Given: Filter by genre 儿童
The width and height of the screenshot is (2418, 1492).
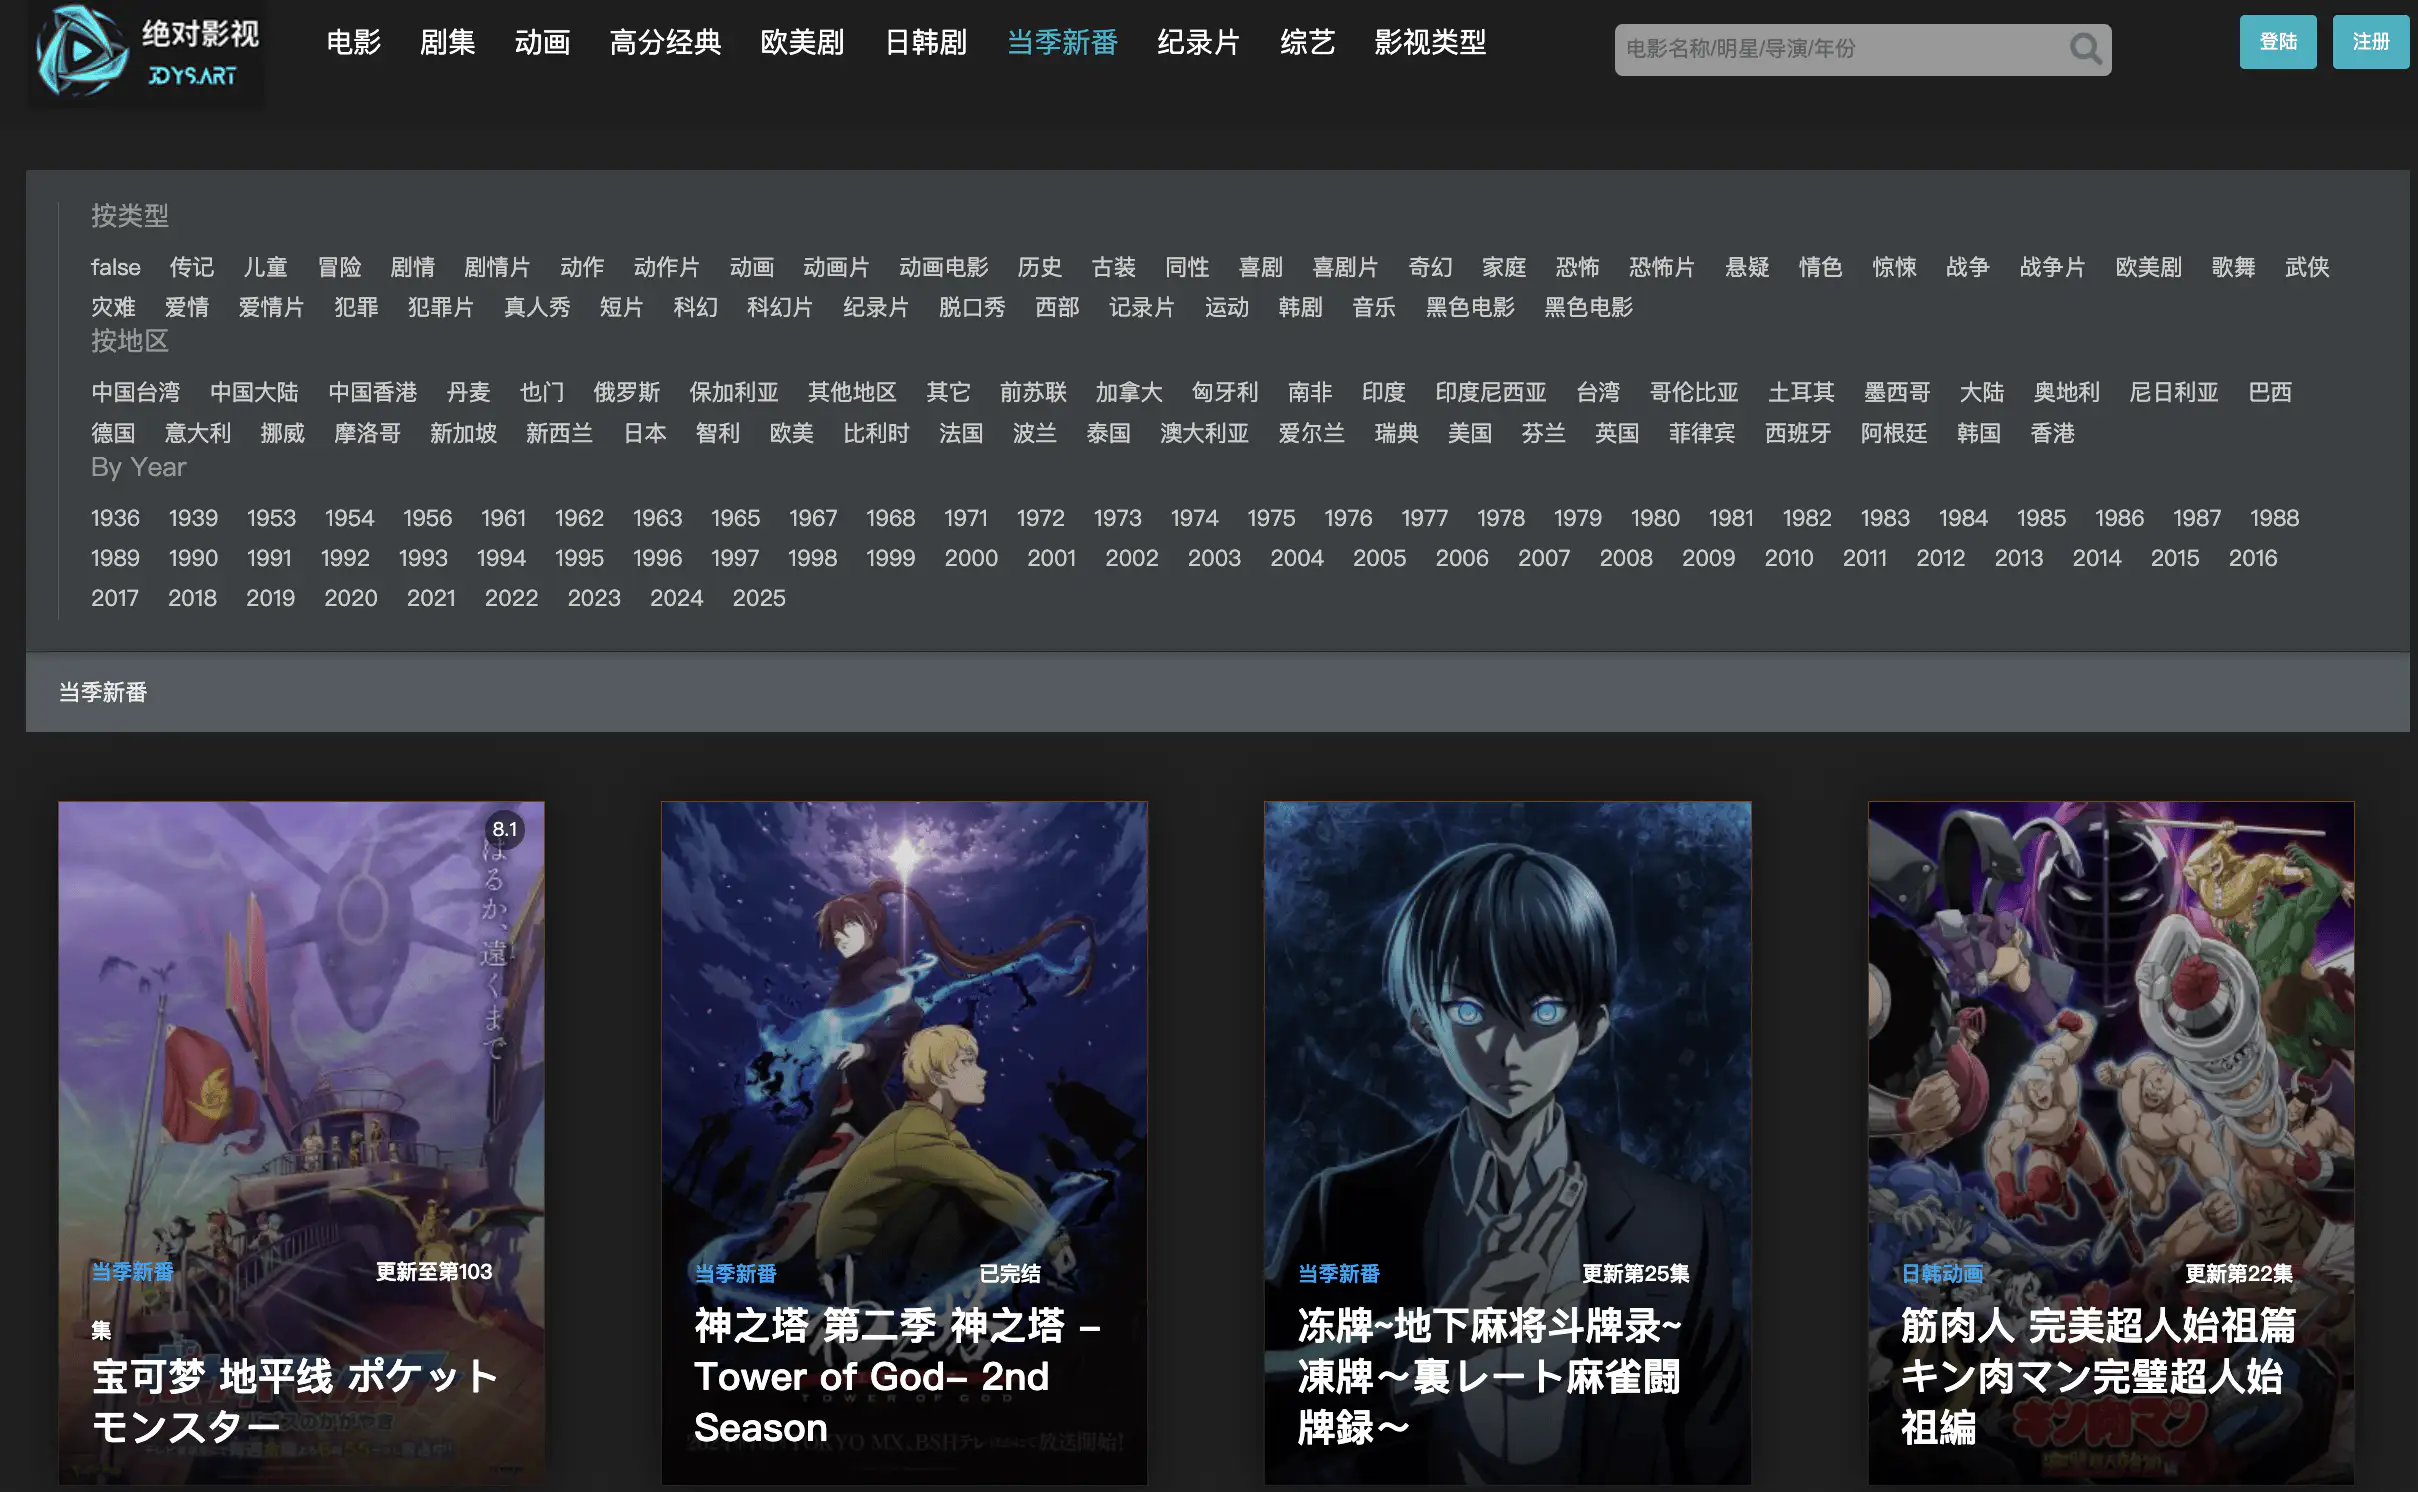Looking at the screenshot, I should 265,267.
